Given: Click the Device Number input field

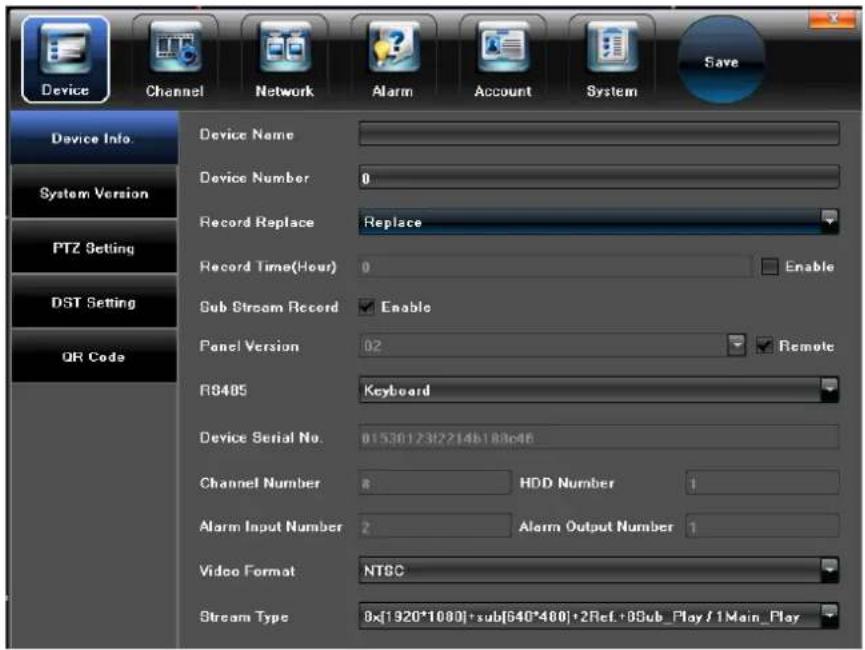Looking at the screenshot, I should coord(599,178).
